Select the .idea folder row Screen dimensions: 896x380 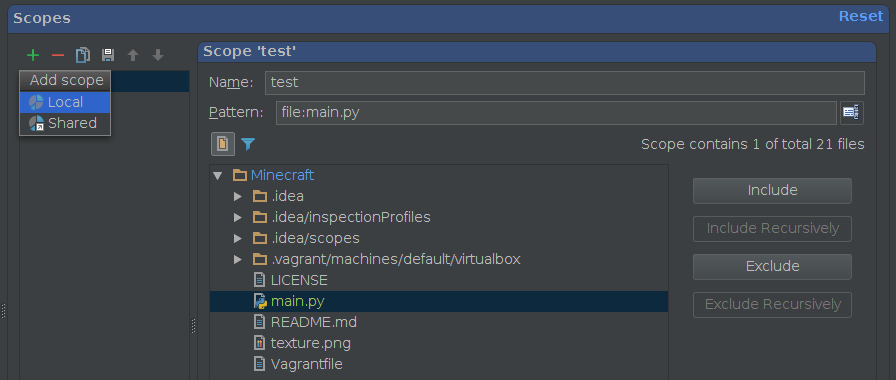[439, 197]
